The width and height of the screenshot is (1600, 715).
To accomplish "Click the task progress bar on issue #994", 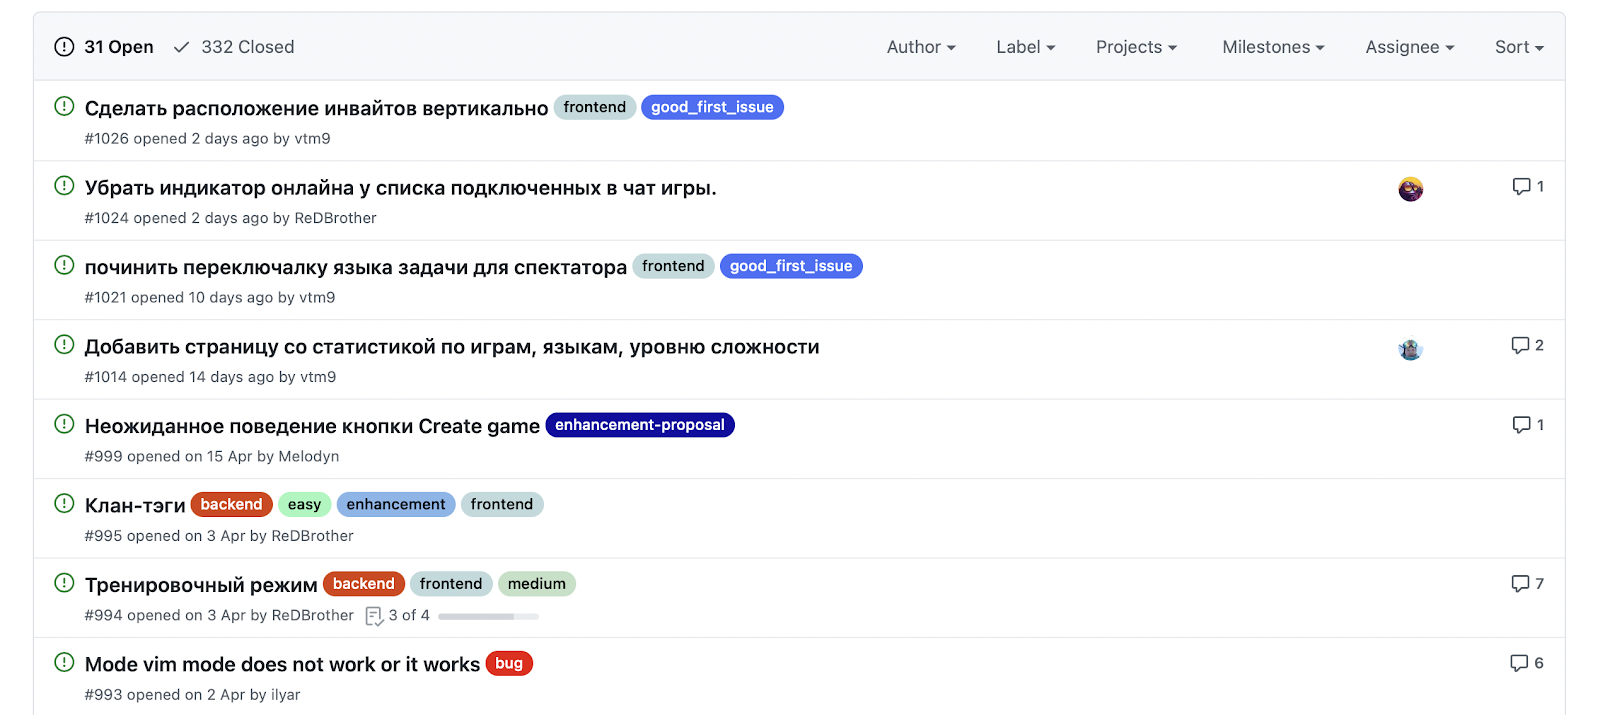I will (488, 616).
